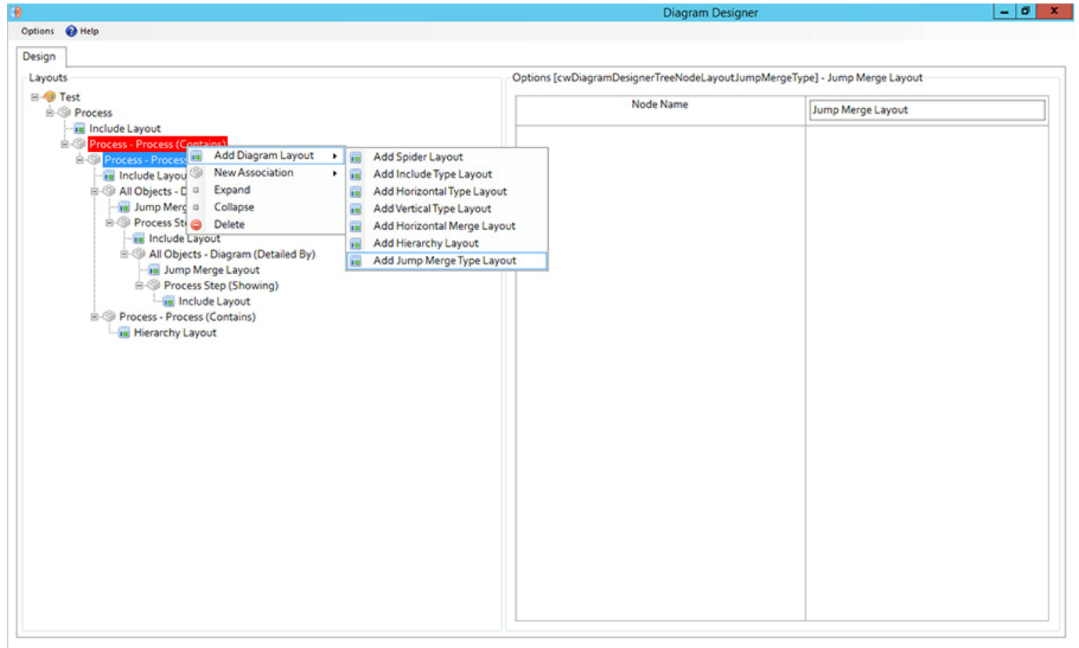Viewport: 1079px width, 648px height.
Task: Click the Test root node icon
Action: (49, 97)
